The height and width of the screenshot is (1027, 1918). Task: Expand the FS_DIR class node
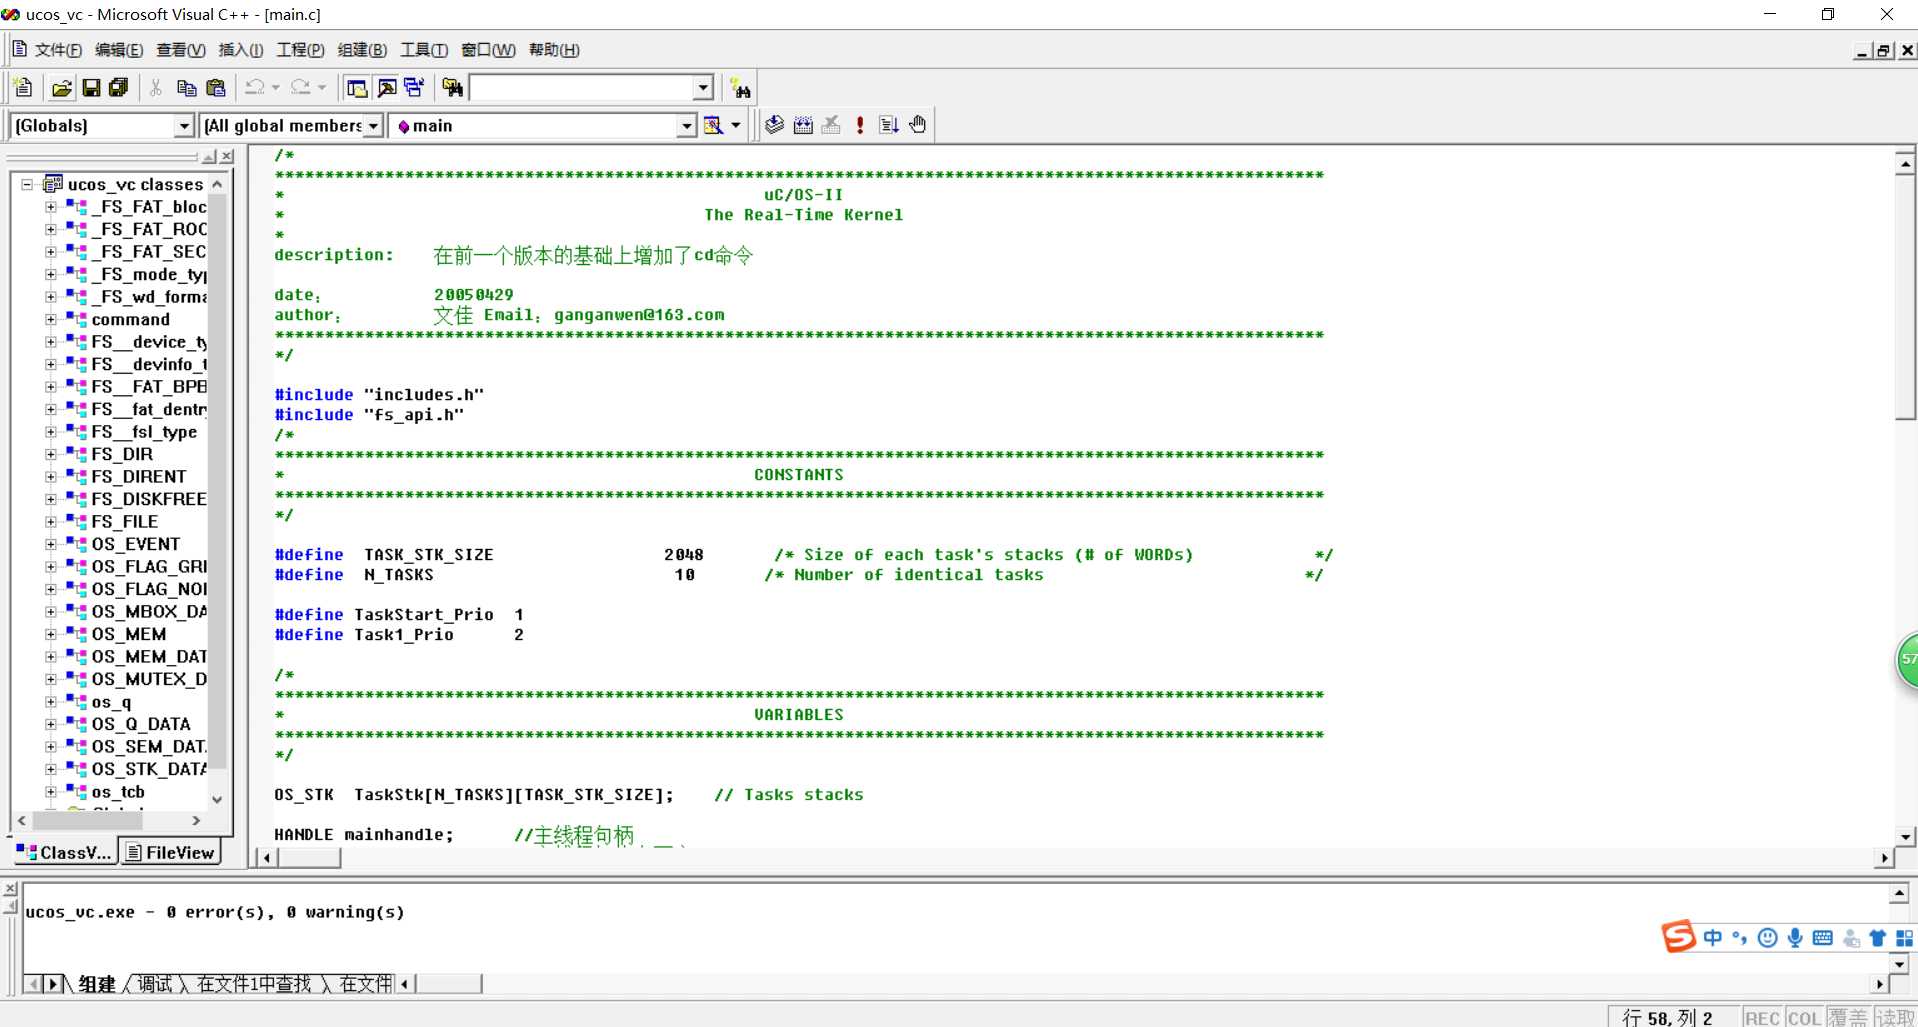click(x=50, y=454)
